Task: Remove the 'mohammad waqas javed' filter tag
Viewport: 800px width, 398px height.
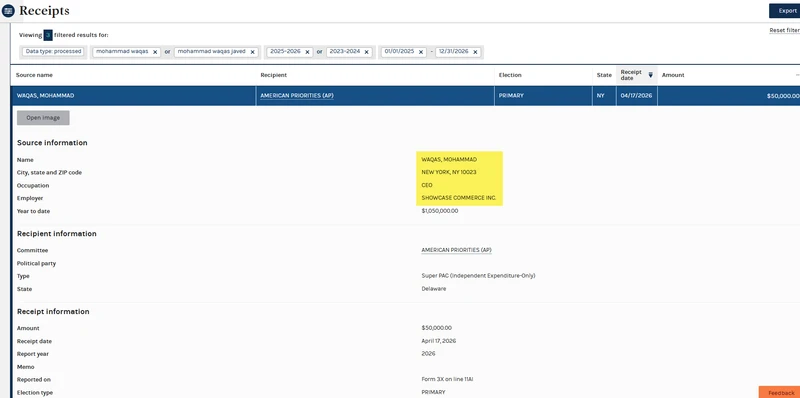Action: click(x=253, y=52)
